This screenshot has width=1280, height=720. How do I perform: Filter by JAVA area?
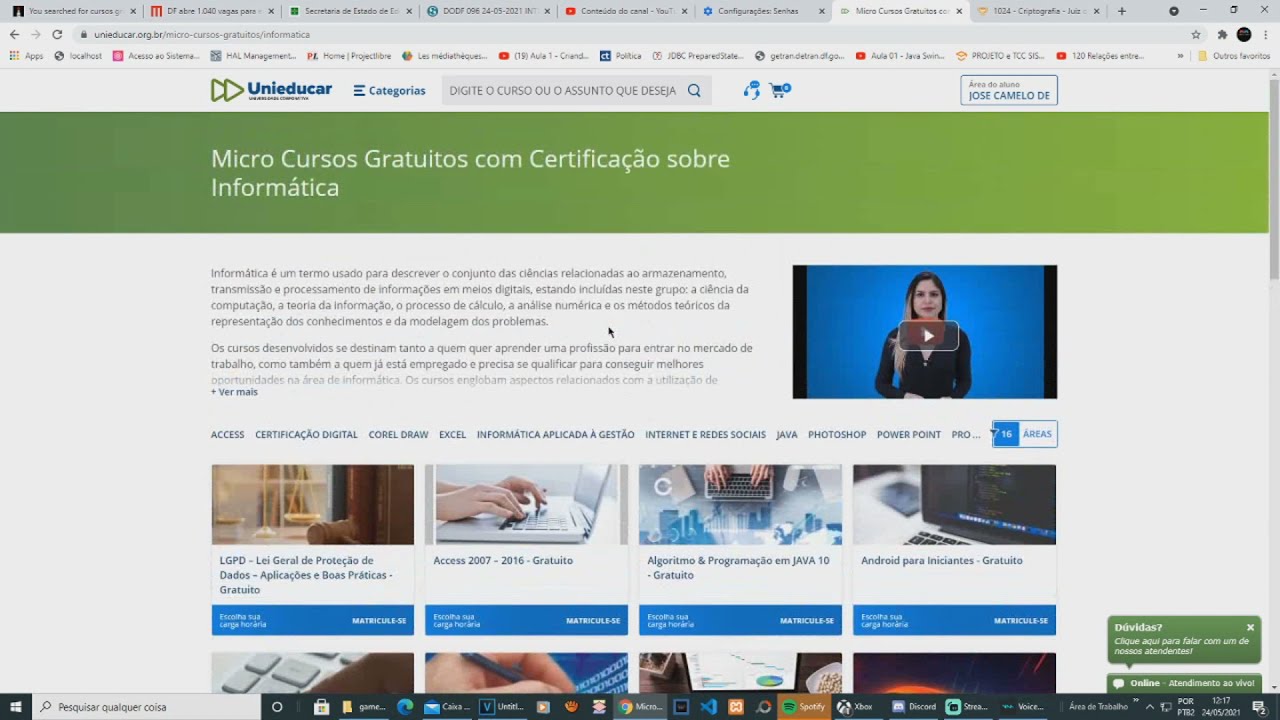787,434
